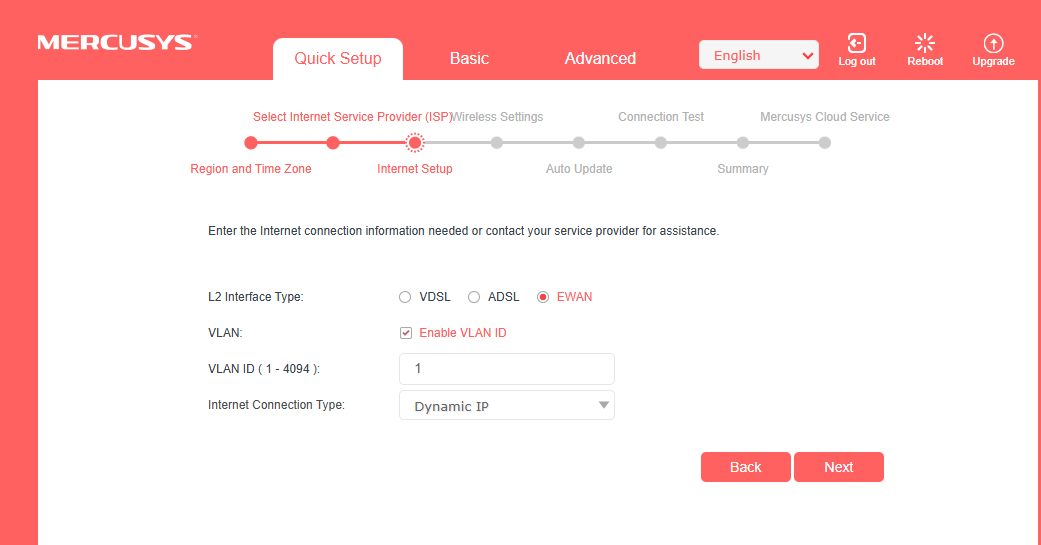The width and height of the screenshot is (1041, 545).
Task: Click the Select Internet Service Provider step dot
Action: (x=333, y=143)
